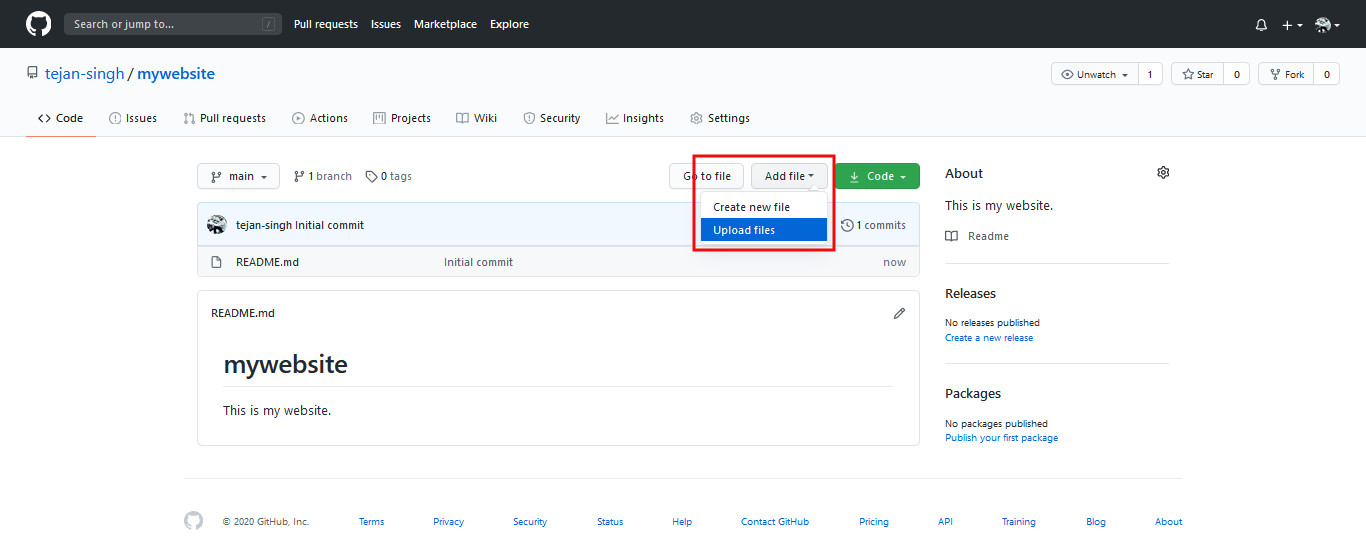Open footer API link

click(x=945, y=522)
